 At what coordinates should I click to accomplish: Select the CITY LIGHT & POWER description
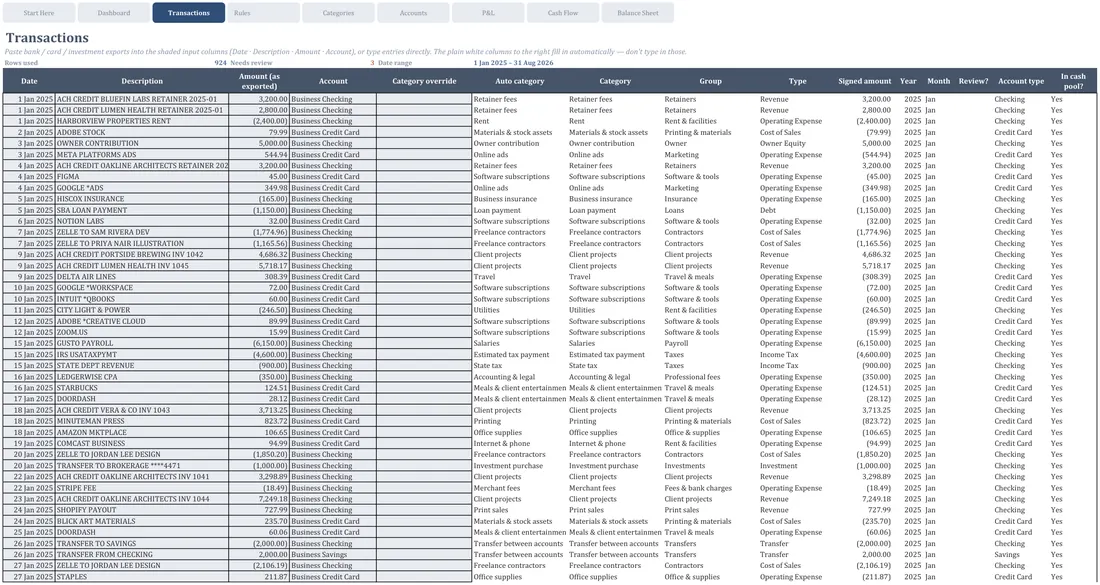[x=142, y=310]
